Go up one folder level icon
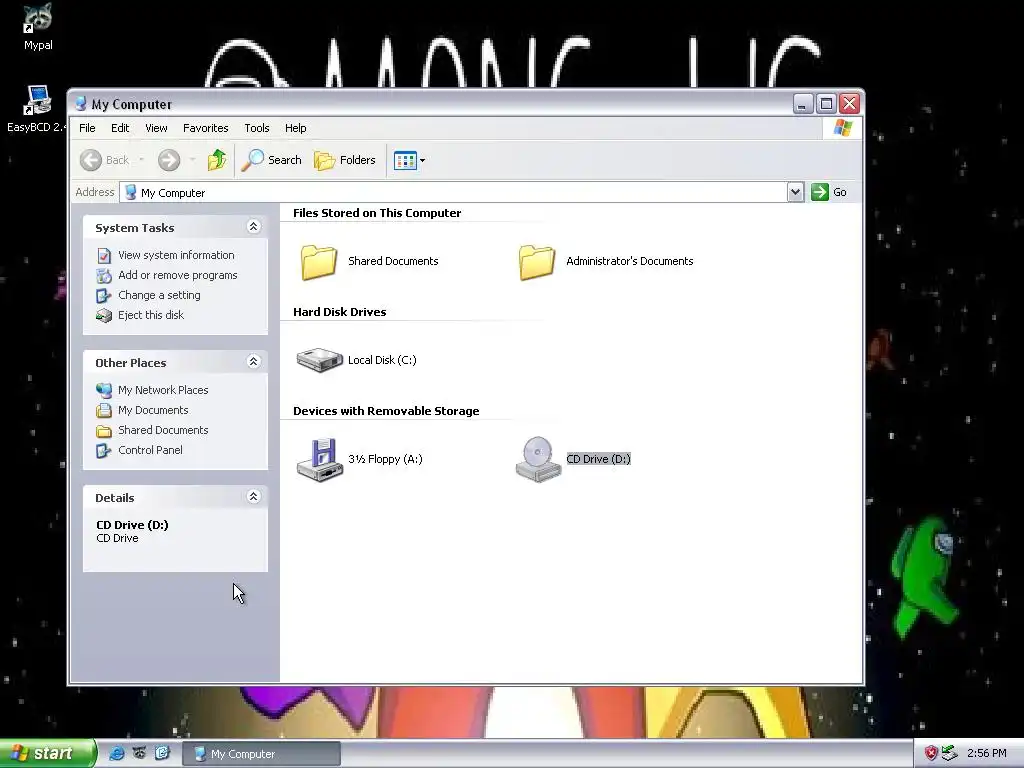Viewport: 1024px width, 768px height. [217, 160]
